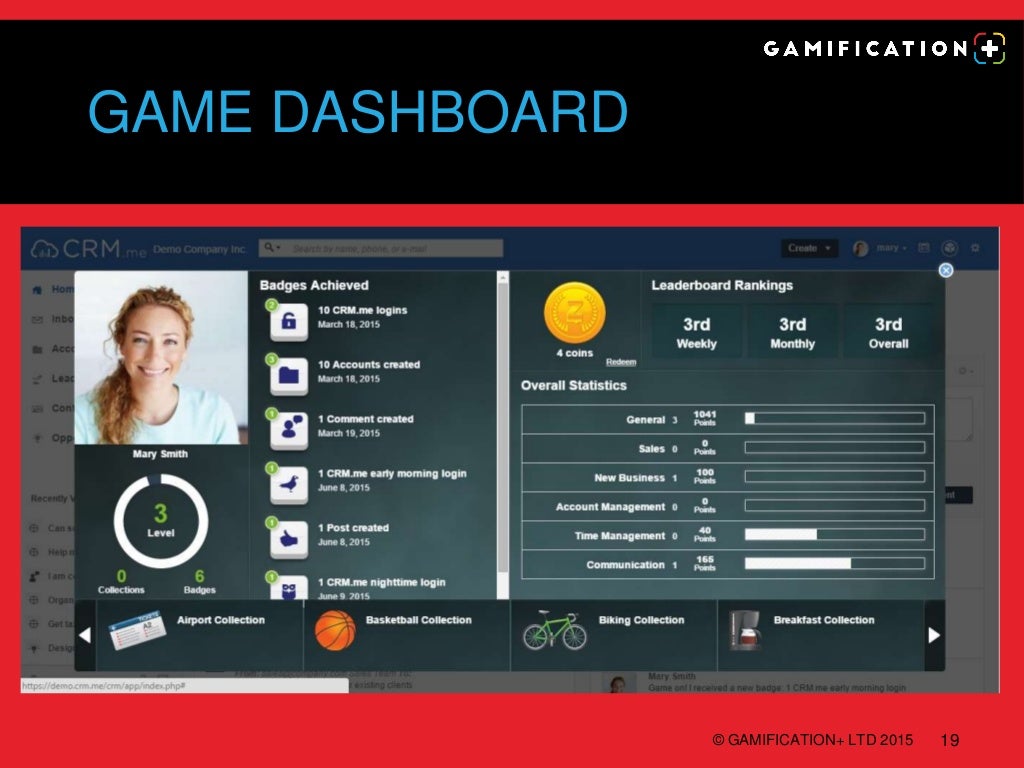The width and height of the screenshot is (1024, 768).
Task: Close the game dashboard overlay
Action: pos(946,270)
